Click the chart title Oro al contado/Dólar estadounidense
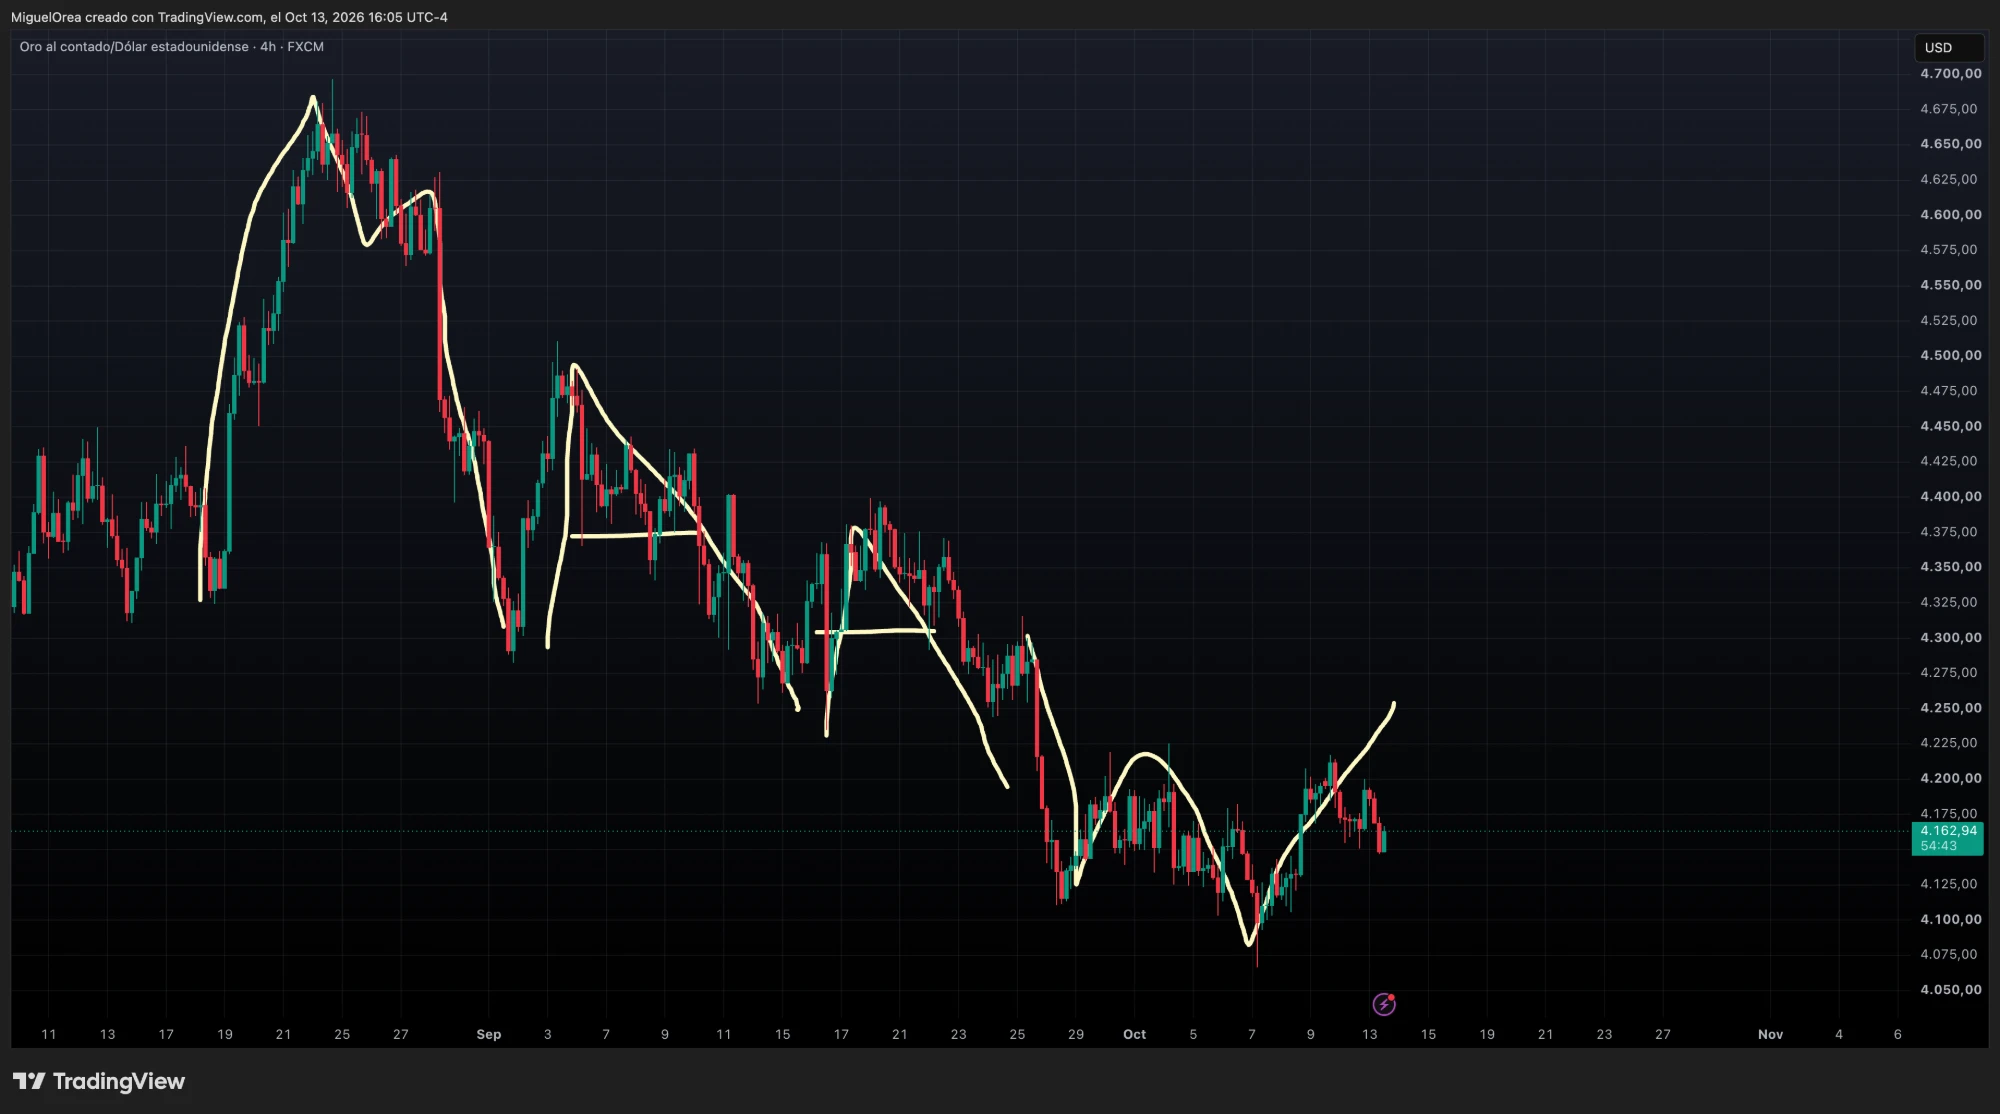This screenshot has height=1114, width=2000. coord(134,47)
